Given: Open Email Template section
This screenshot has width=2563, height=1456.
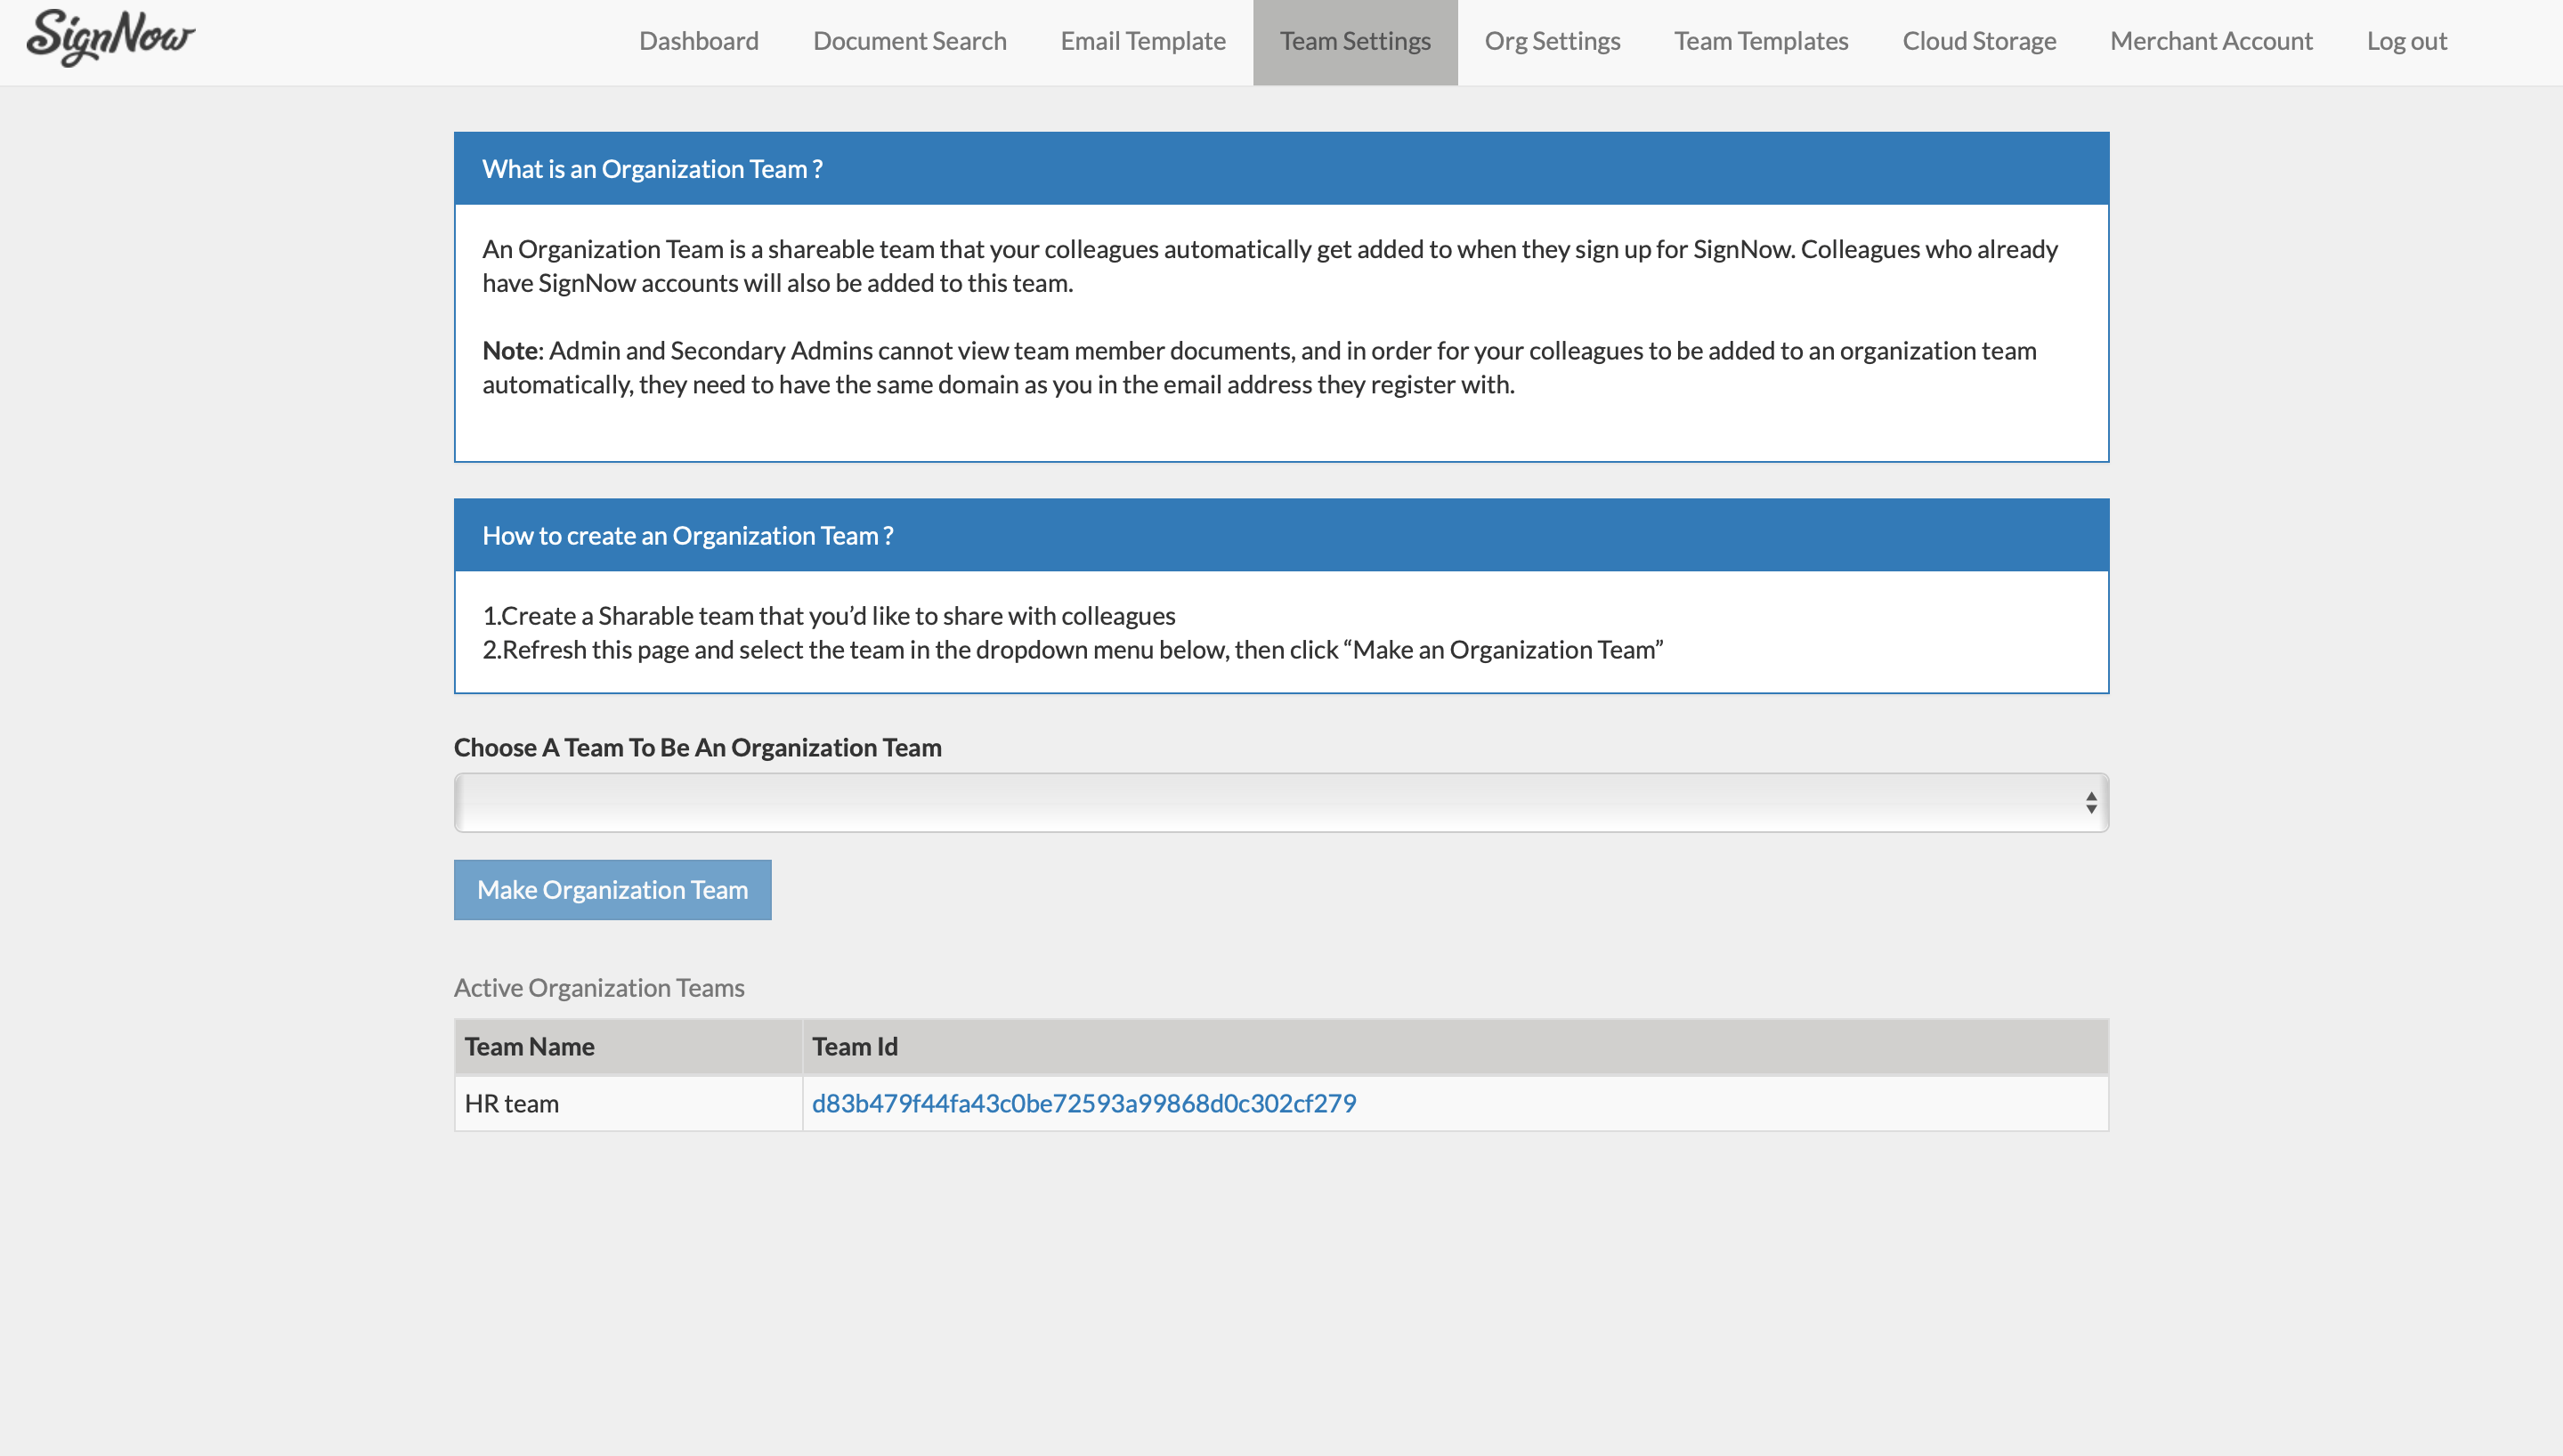Looking at the screenshot, I should click(x=1142, y=41).
